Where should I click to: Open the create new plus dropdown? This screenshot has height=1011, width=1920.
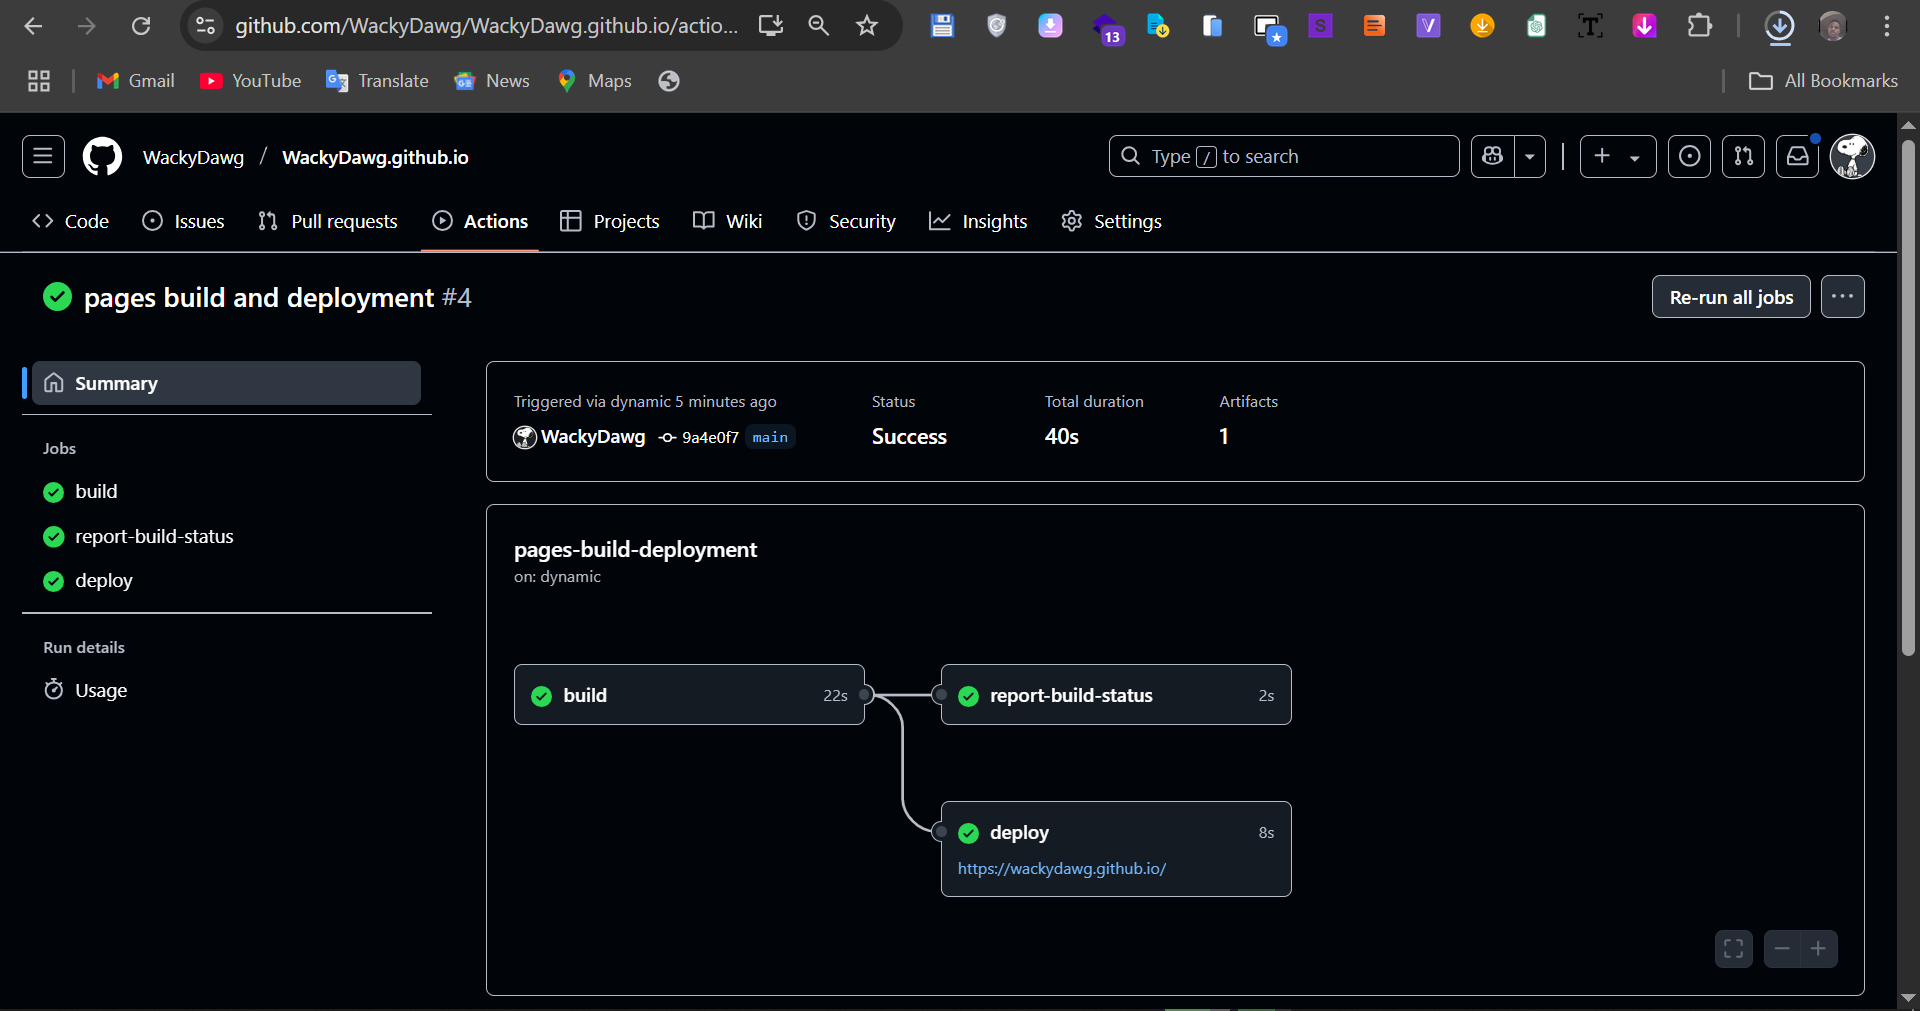(1618, 156)
